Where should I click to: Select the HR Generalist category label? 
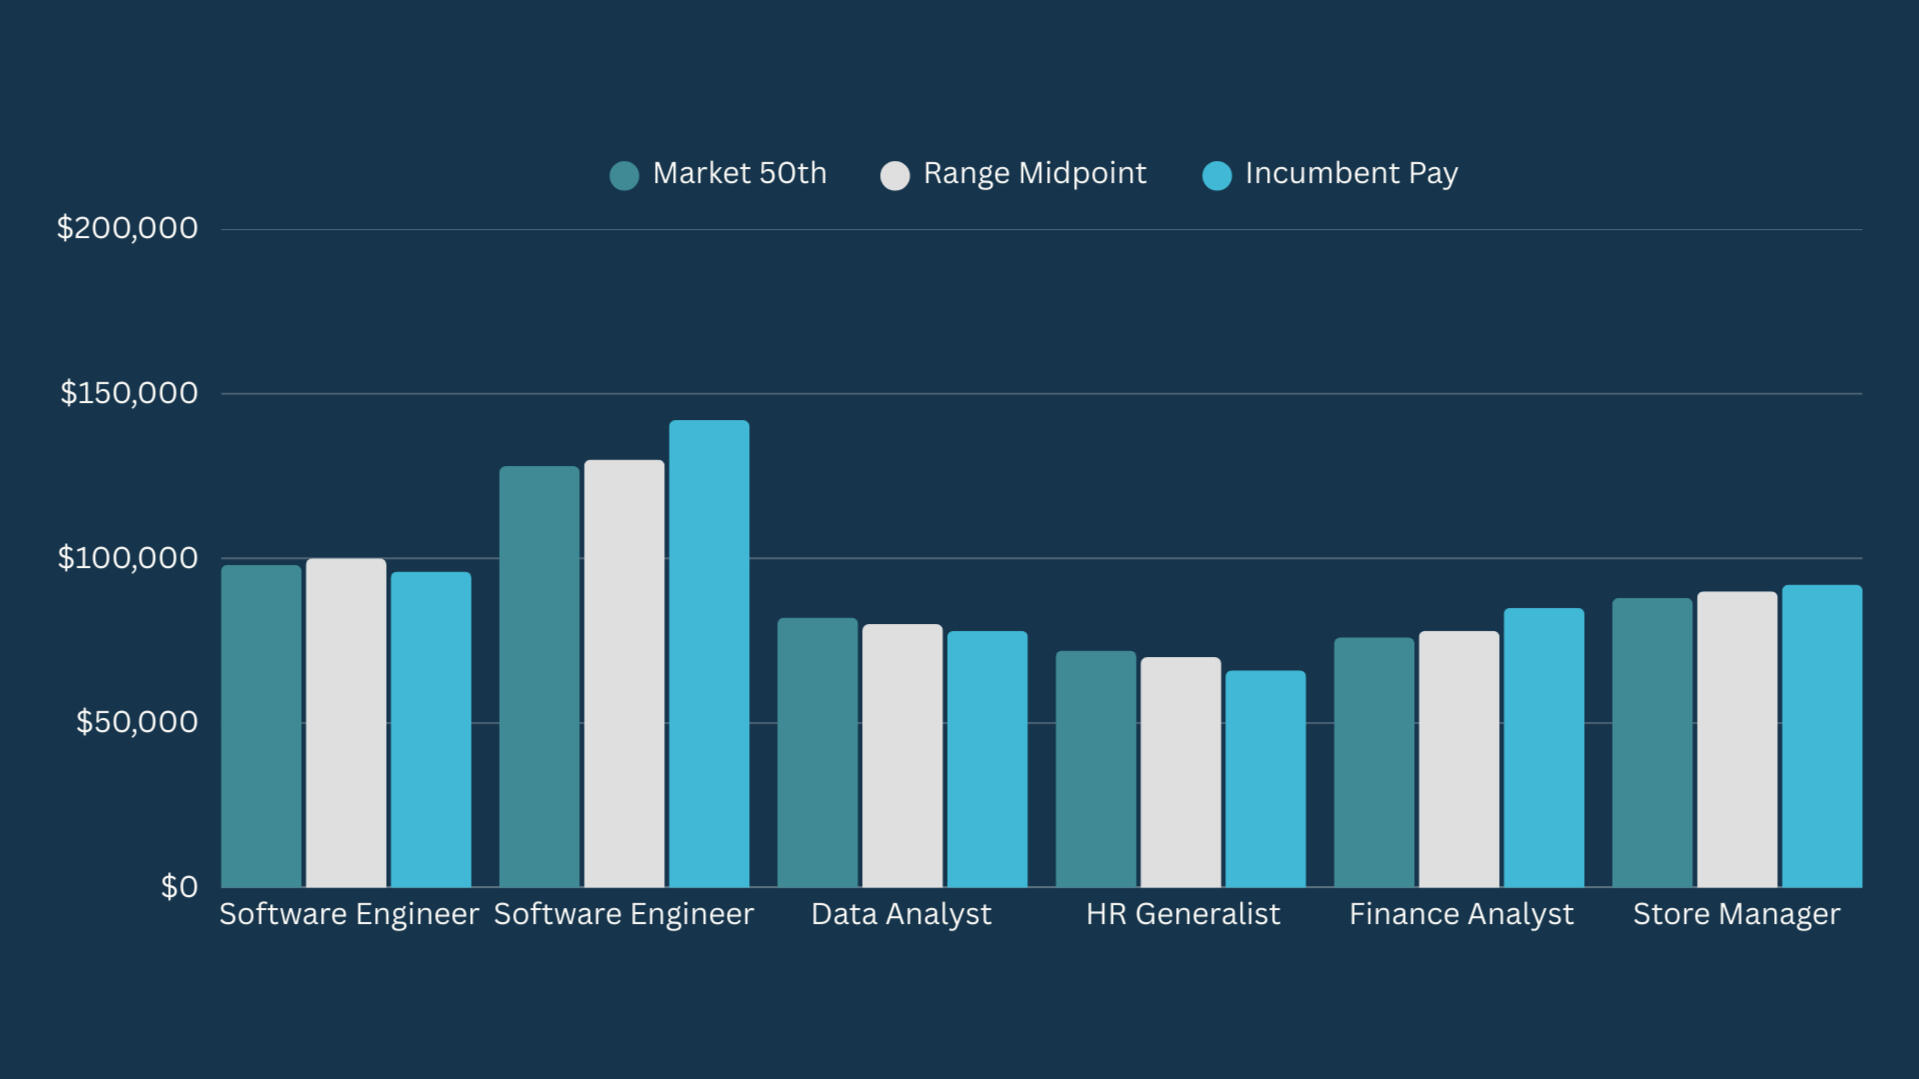1182,914
